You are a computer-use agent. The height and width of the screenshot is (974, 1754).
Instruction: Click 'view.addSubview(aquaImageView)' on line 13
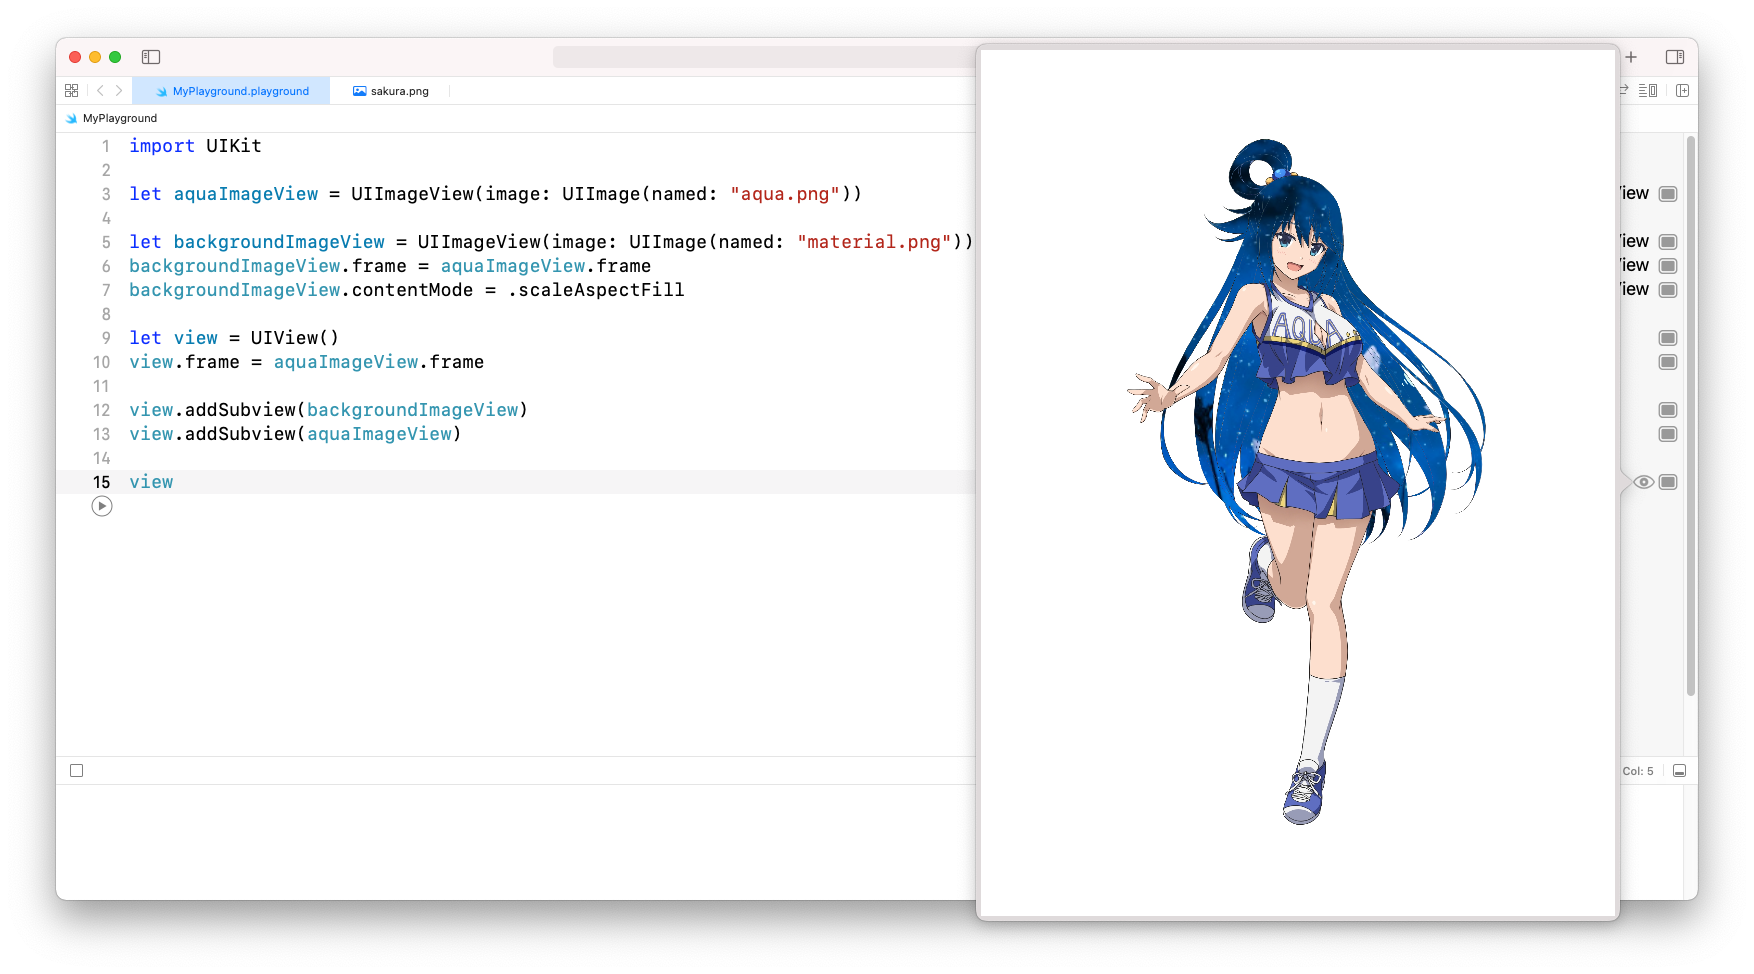coord(295,434)
